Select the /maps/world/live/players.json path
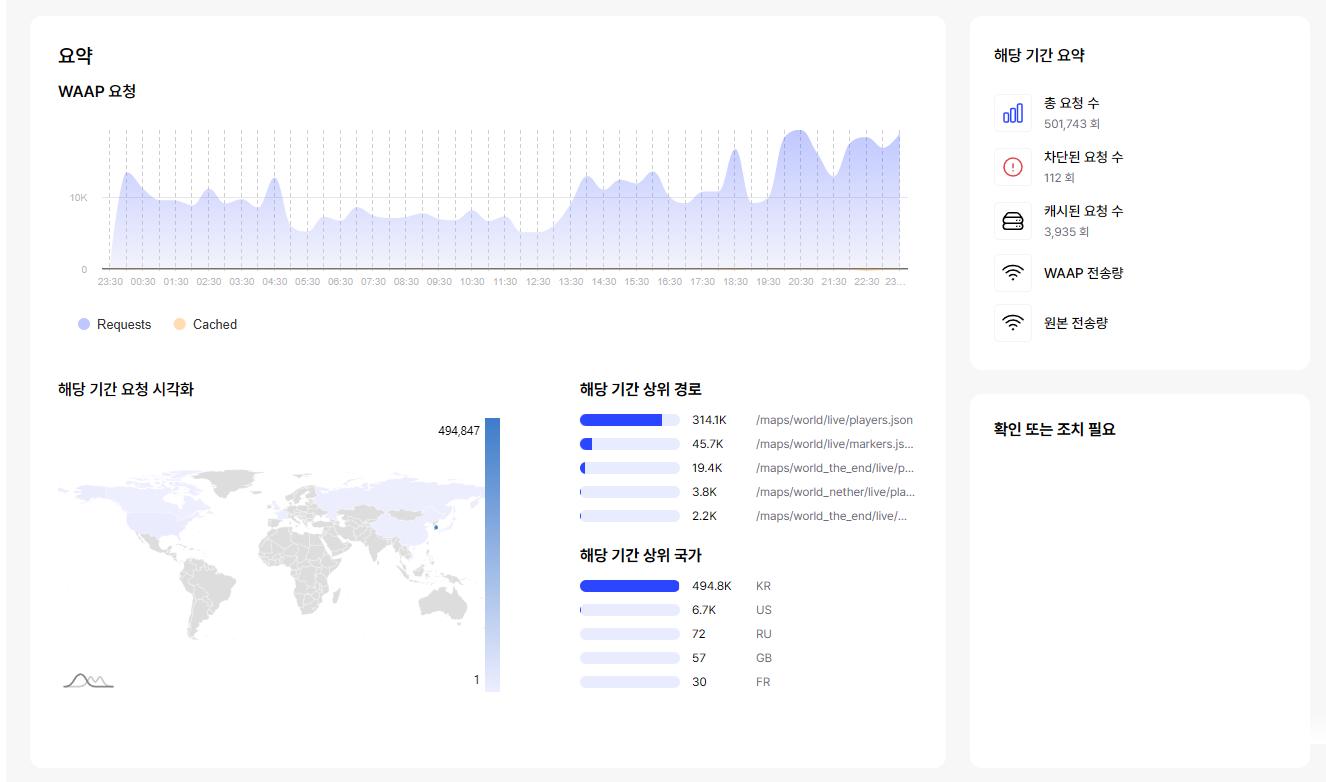The height and width of the screenshot is (782, 1326). click(833, 420)
